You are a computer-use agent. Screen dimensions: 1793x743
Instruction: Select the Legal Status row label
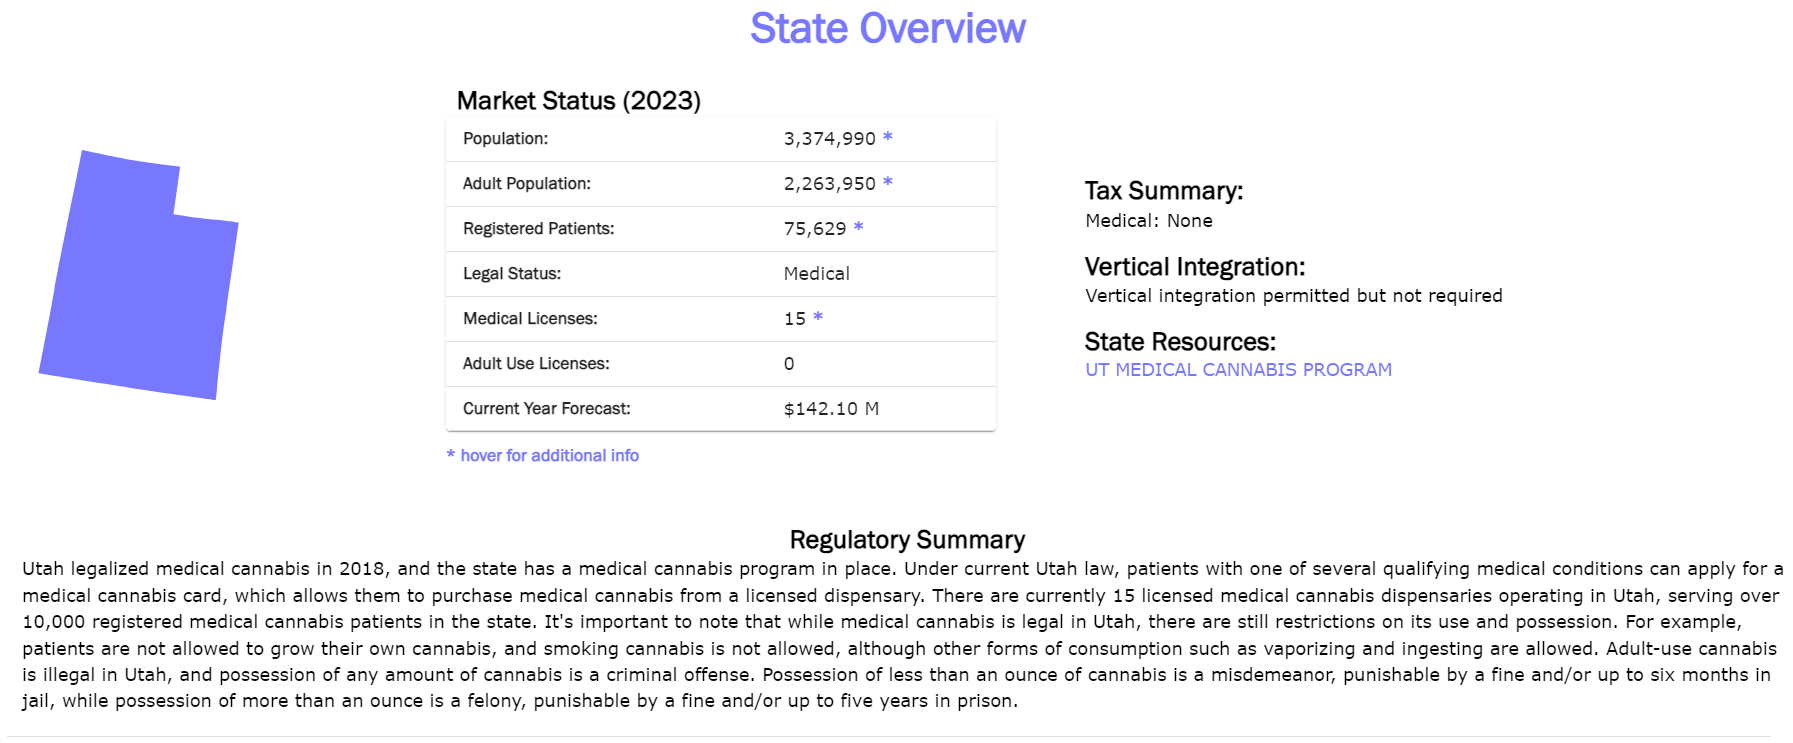coord(512,274)
